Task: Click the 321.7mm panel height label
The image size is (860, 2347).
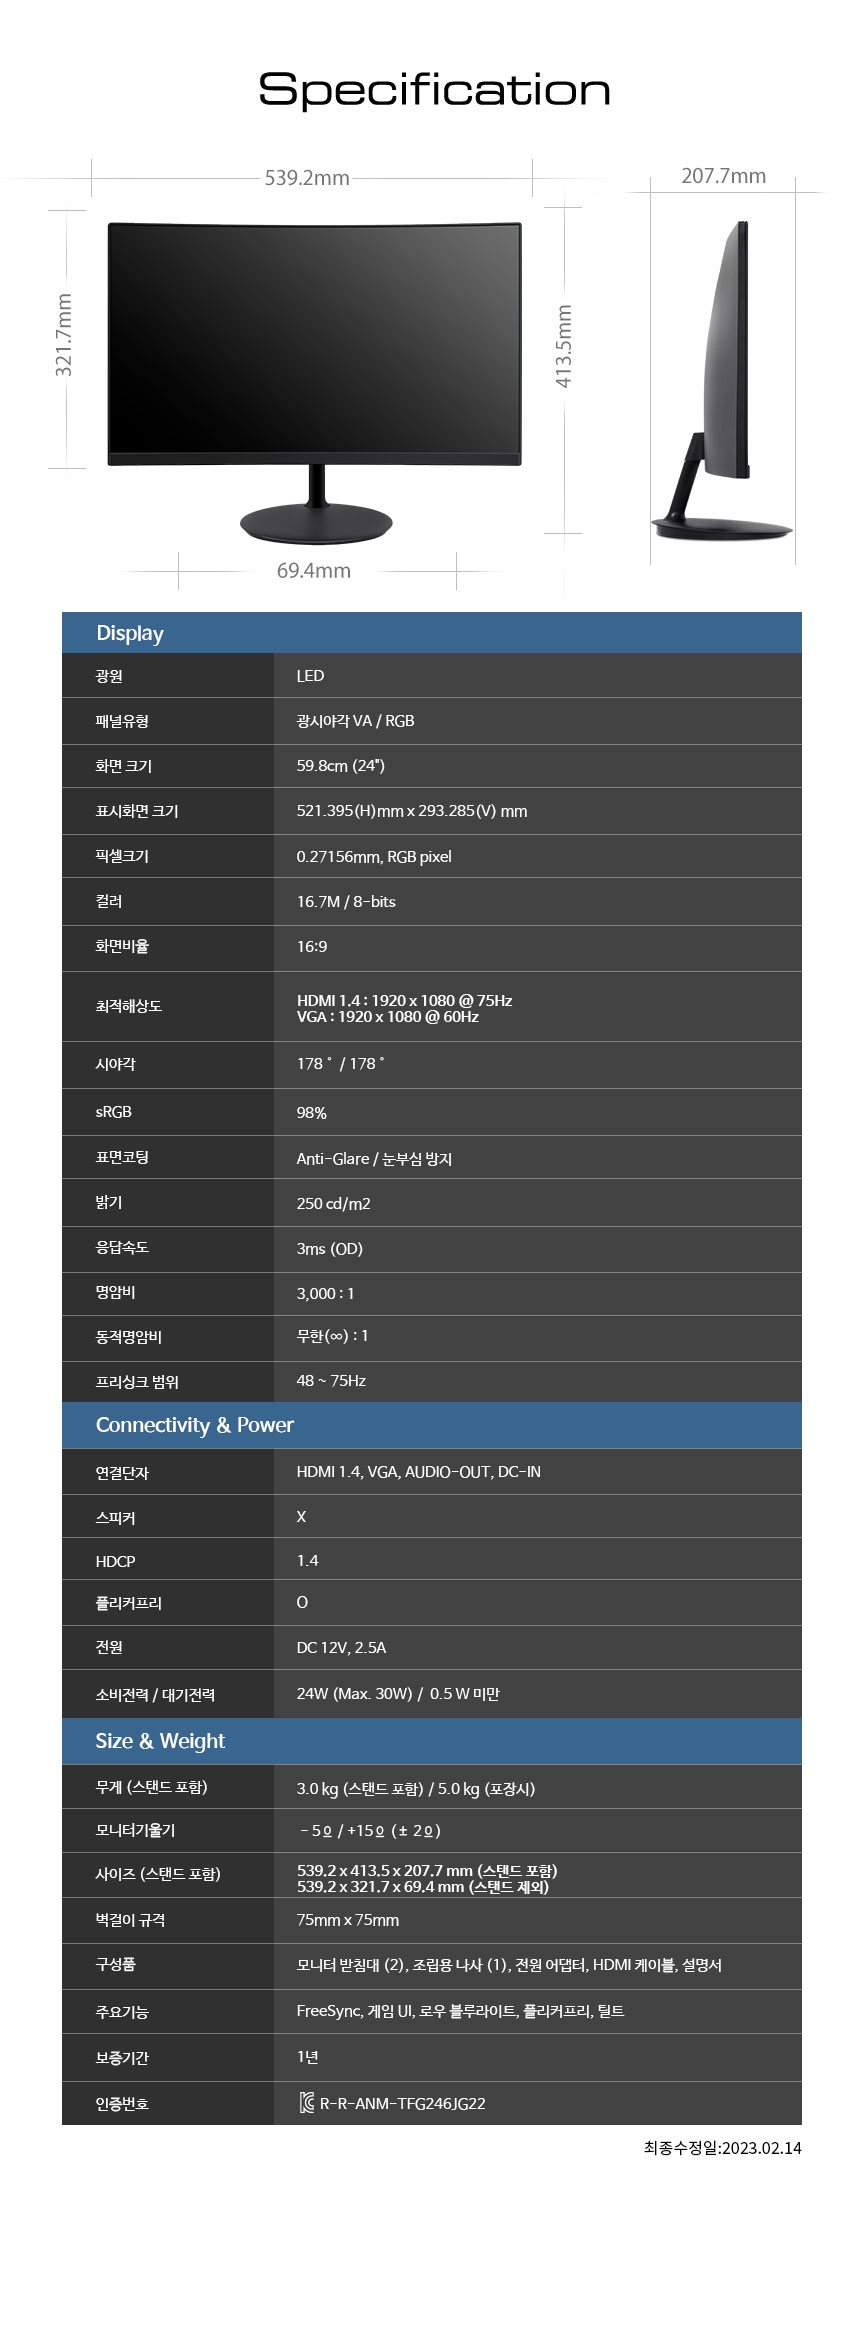Action: click(x=64, y=335)
